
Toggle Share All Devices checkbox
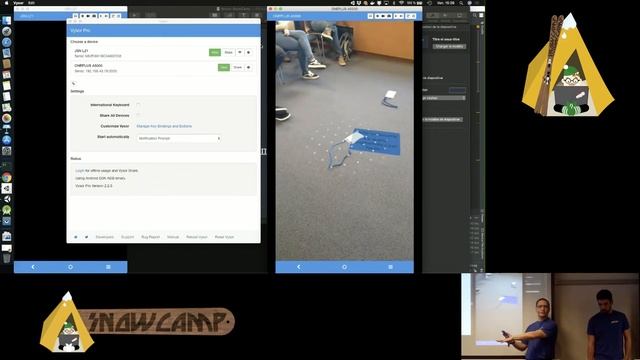coord(138,116)
